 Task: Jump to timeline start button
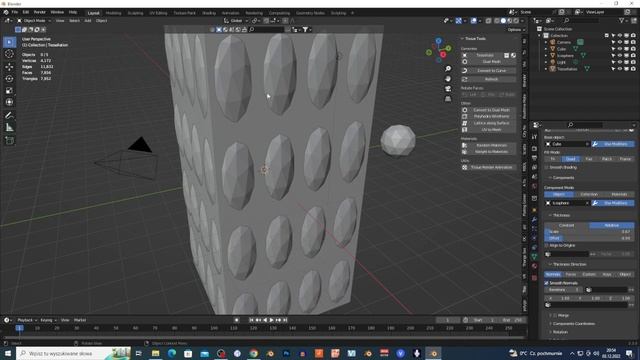click(x=251, y=320)
